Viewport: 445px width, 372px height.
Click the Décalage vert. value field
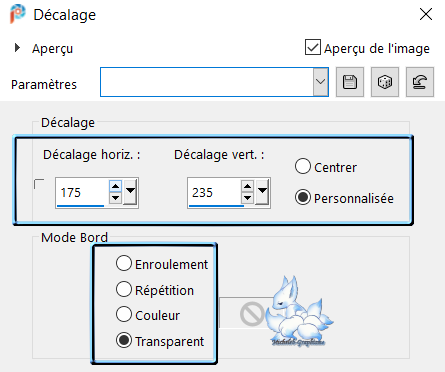pos(214,193)
